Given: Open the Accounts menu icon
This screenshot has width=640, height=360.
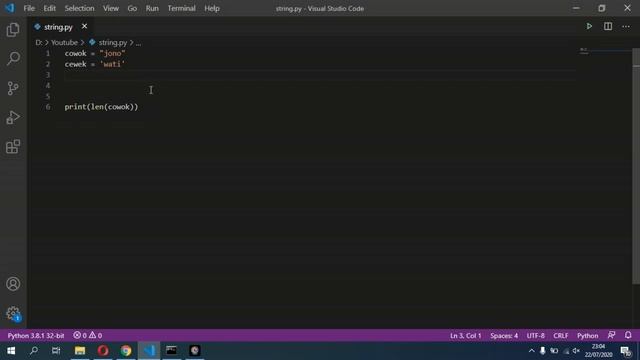Looking at the screenshot, I should pos(13,284).
